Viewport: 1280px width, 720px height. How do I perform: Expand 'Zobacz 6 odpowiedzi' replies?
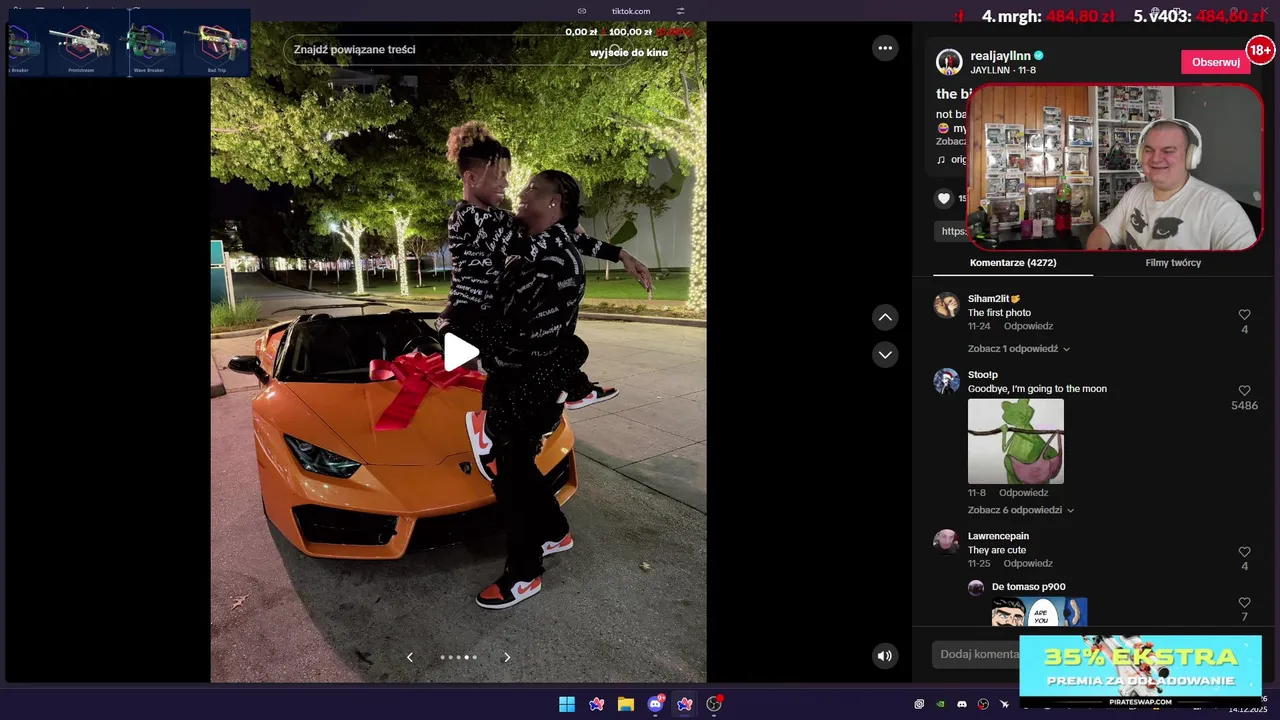(x=1021, y=510)
